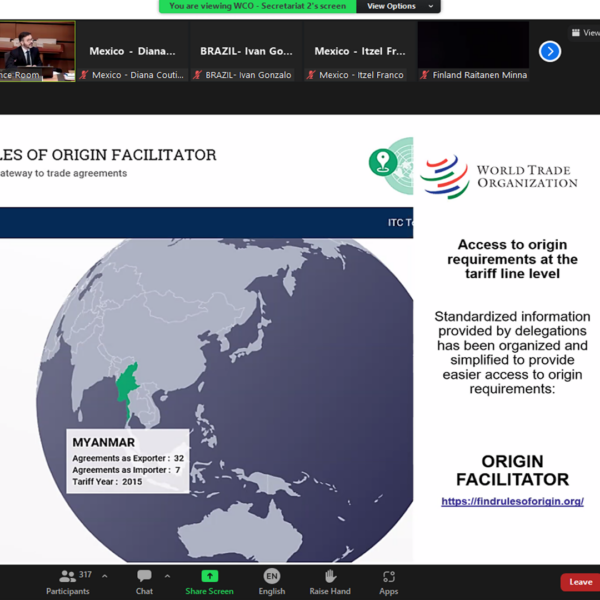Click the 'gateway to trade agreements' subtitle
The height and width of the screenshot is (600, 600).
pos(64,173)
